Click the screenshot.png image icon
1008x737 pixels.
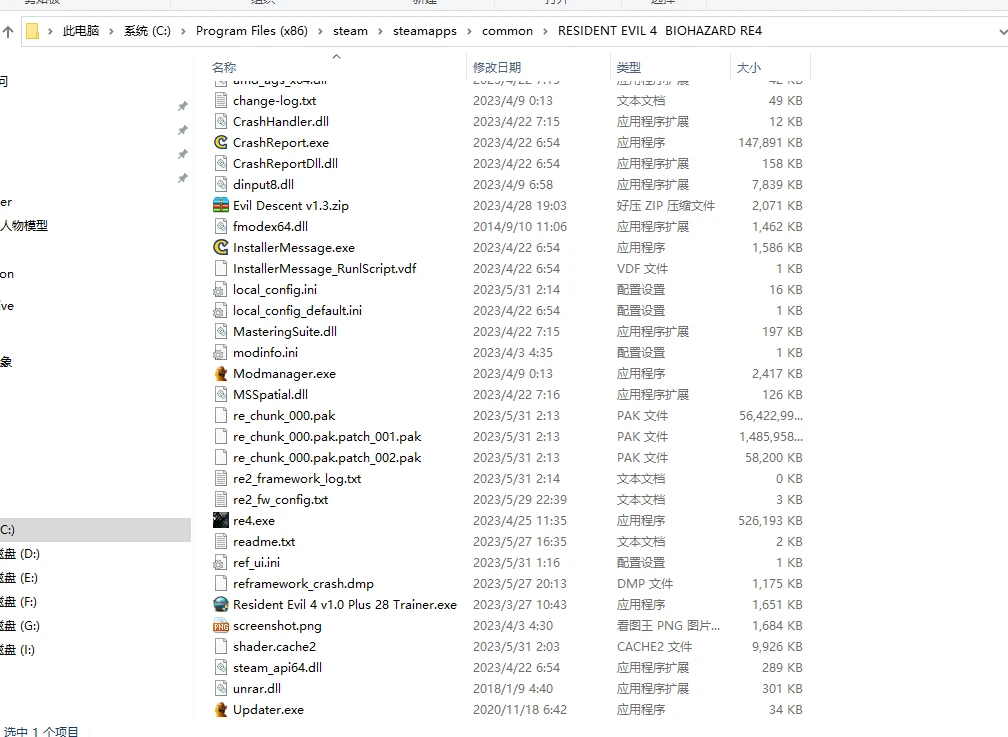click(x=220, y=626)
